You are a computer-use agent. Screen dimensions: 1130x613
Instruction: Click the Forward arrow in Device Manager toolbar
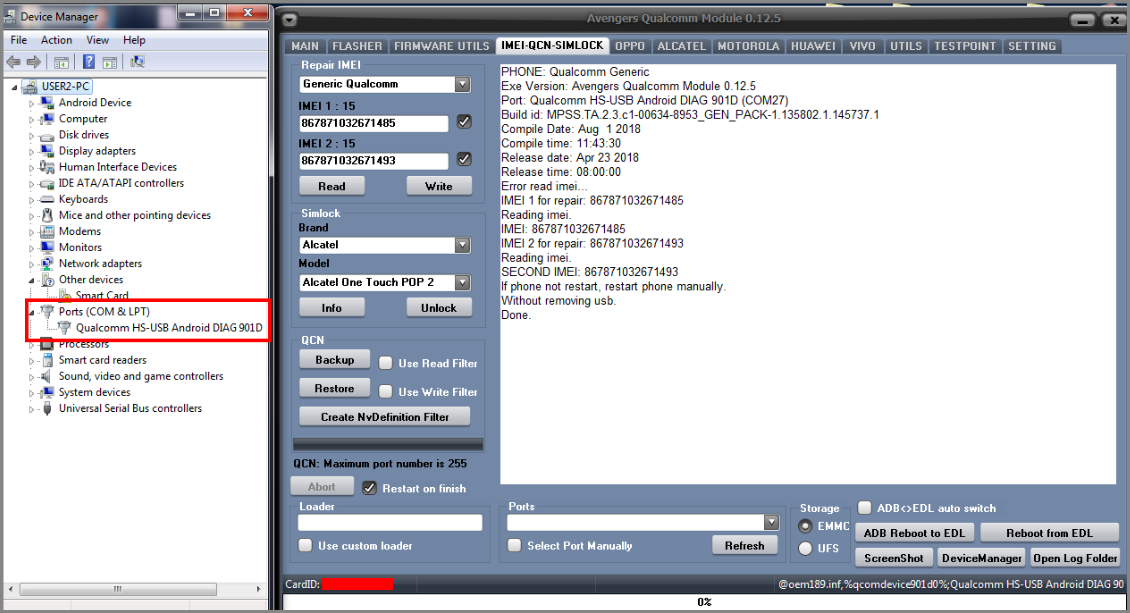[33, 63]
